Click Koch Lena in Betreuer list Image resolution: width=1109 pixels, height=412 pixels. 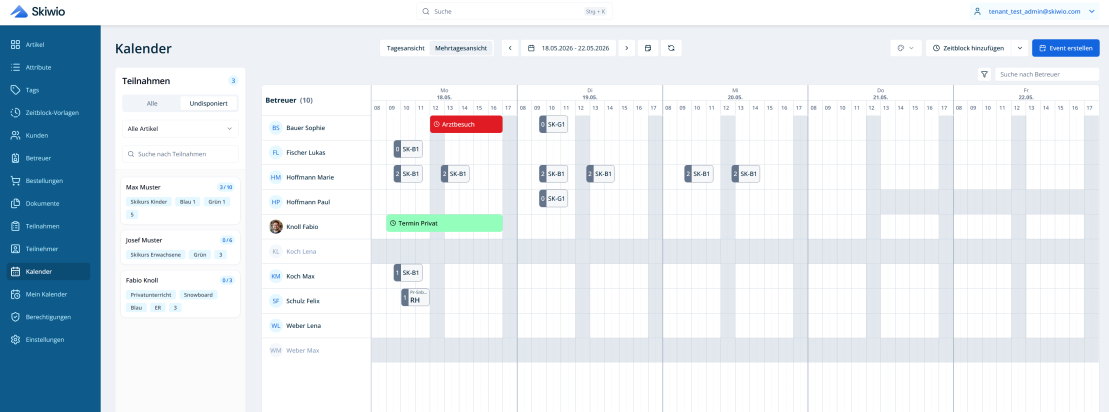click(303, 252)
